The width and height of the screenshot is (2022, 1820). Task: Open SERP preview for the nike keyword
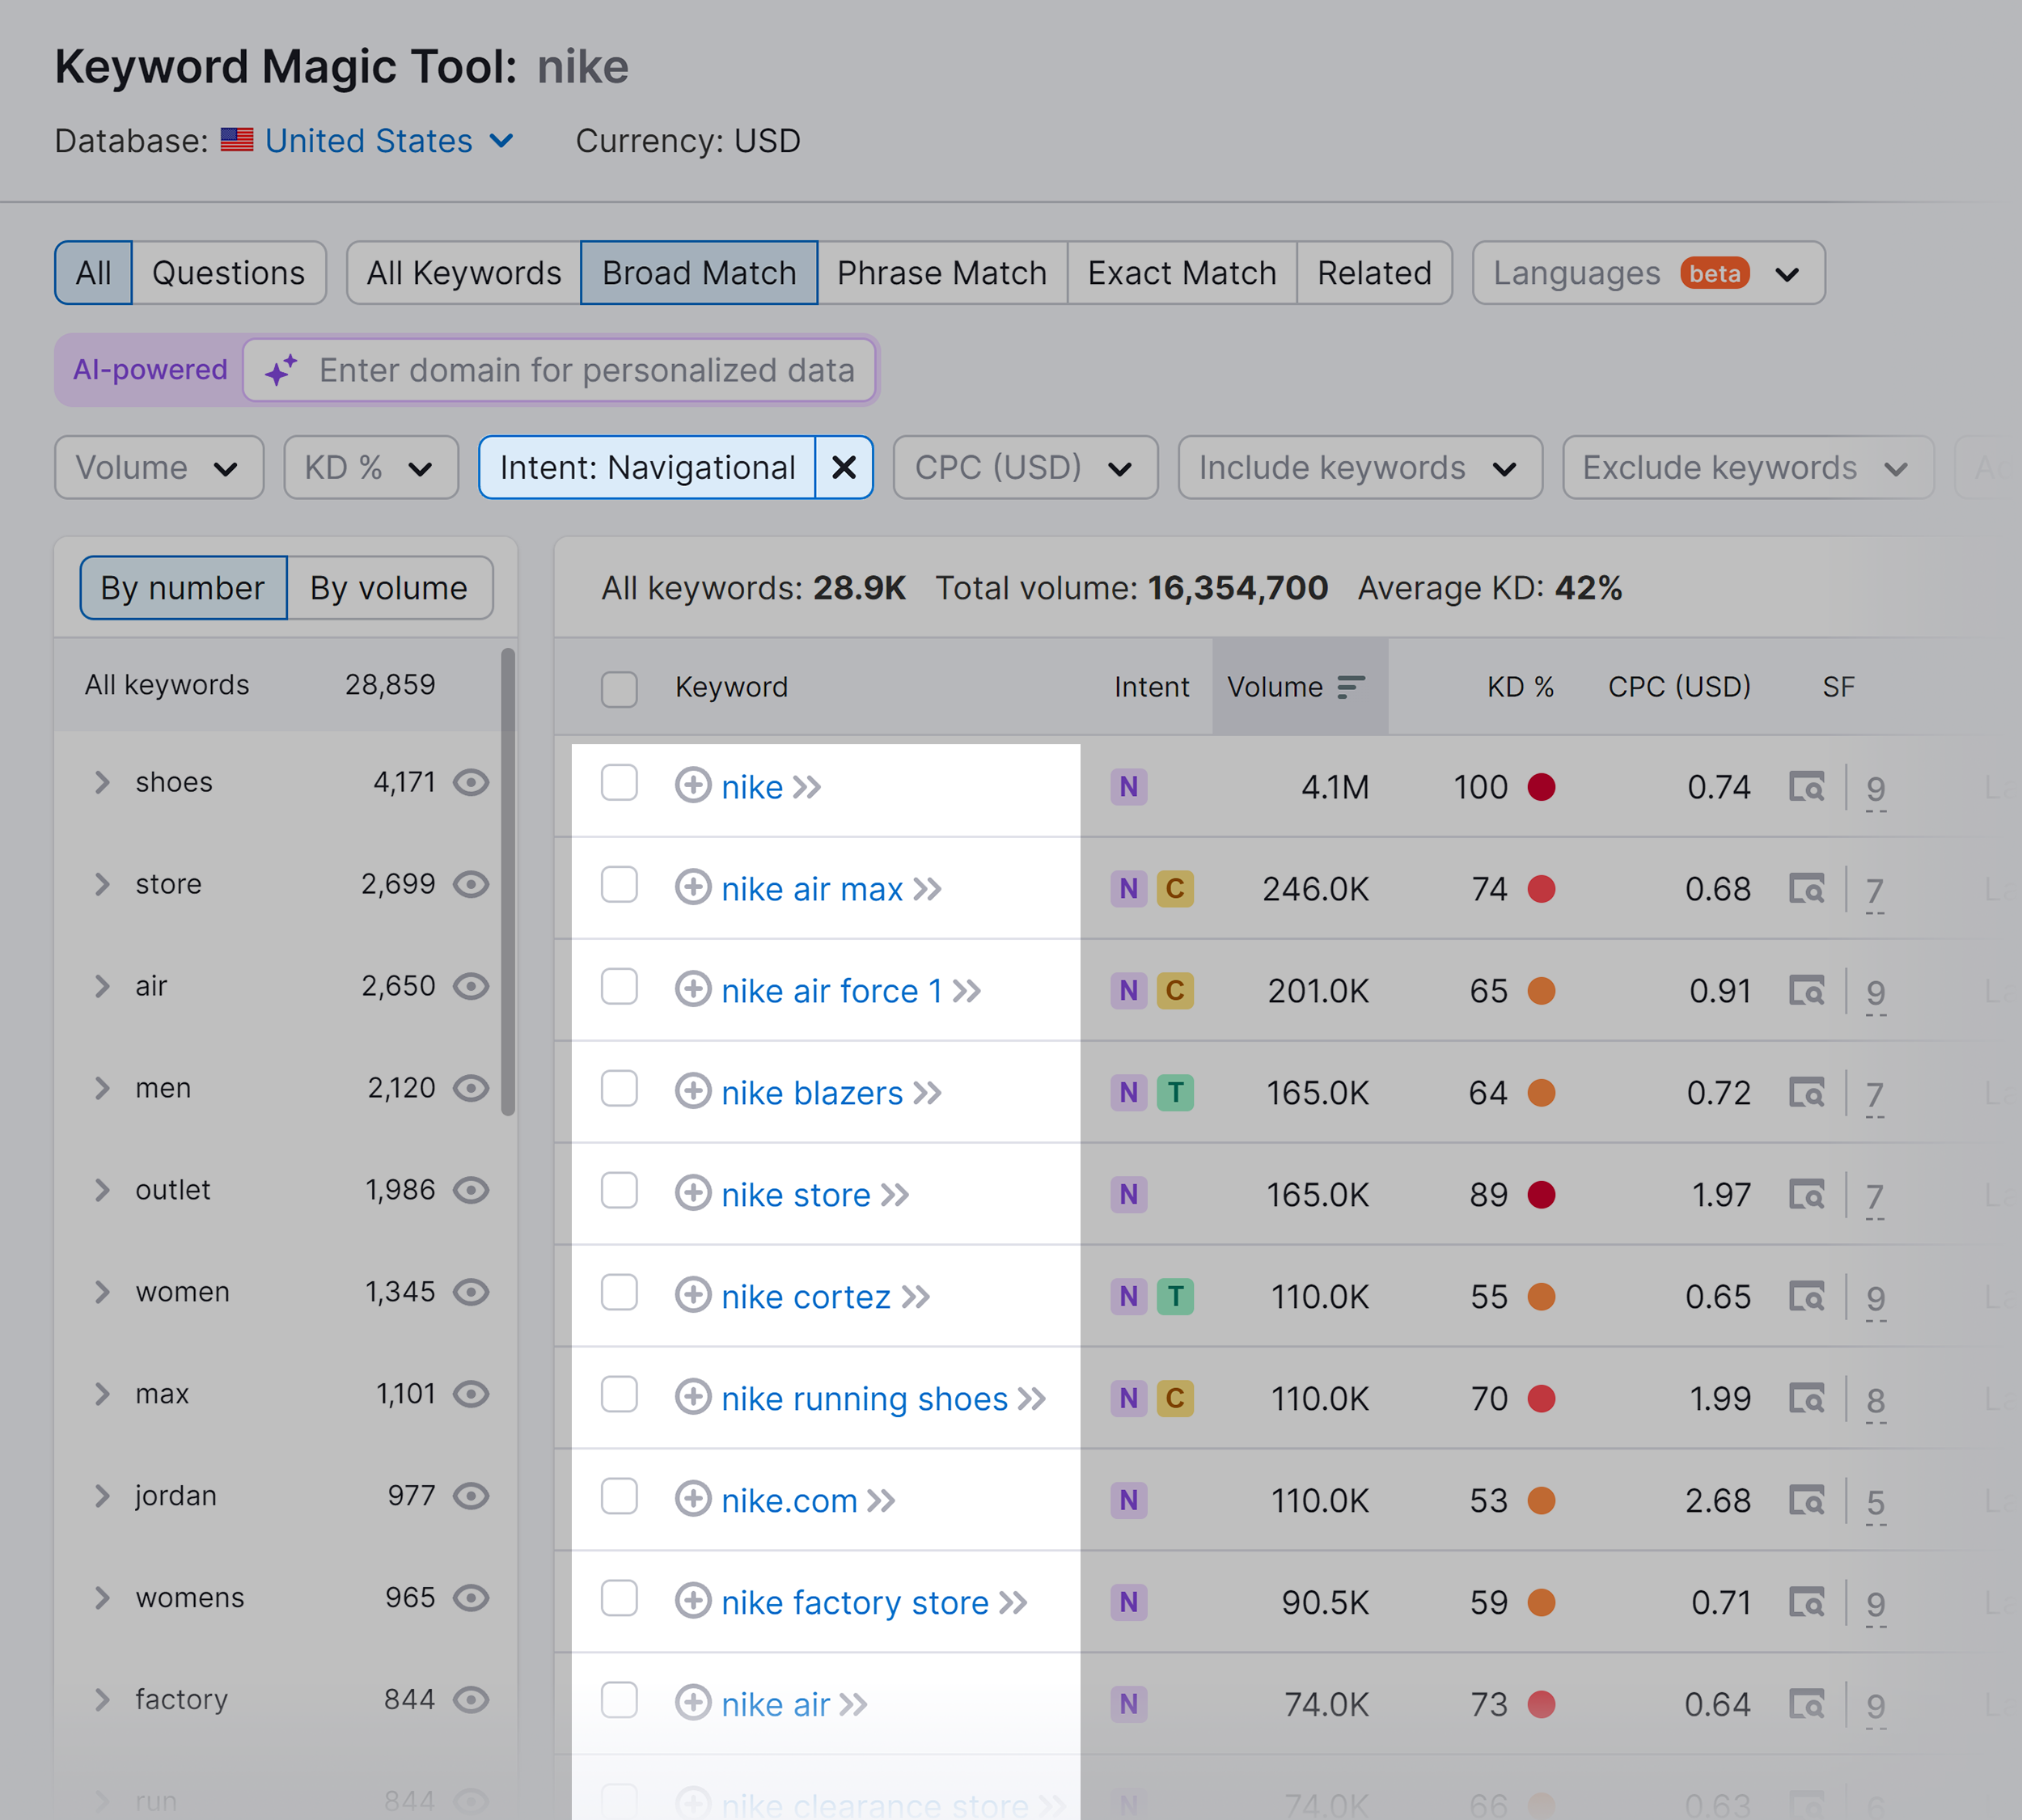pyautogui.click(x=1808, y=788)
